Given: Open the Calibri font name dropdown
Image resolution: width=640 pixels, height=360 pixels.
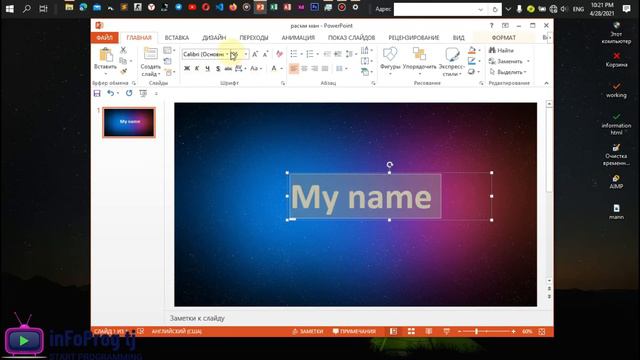Looking at the screenshot, I should [227, 54].
